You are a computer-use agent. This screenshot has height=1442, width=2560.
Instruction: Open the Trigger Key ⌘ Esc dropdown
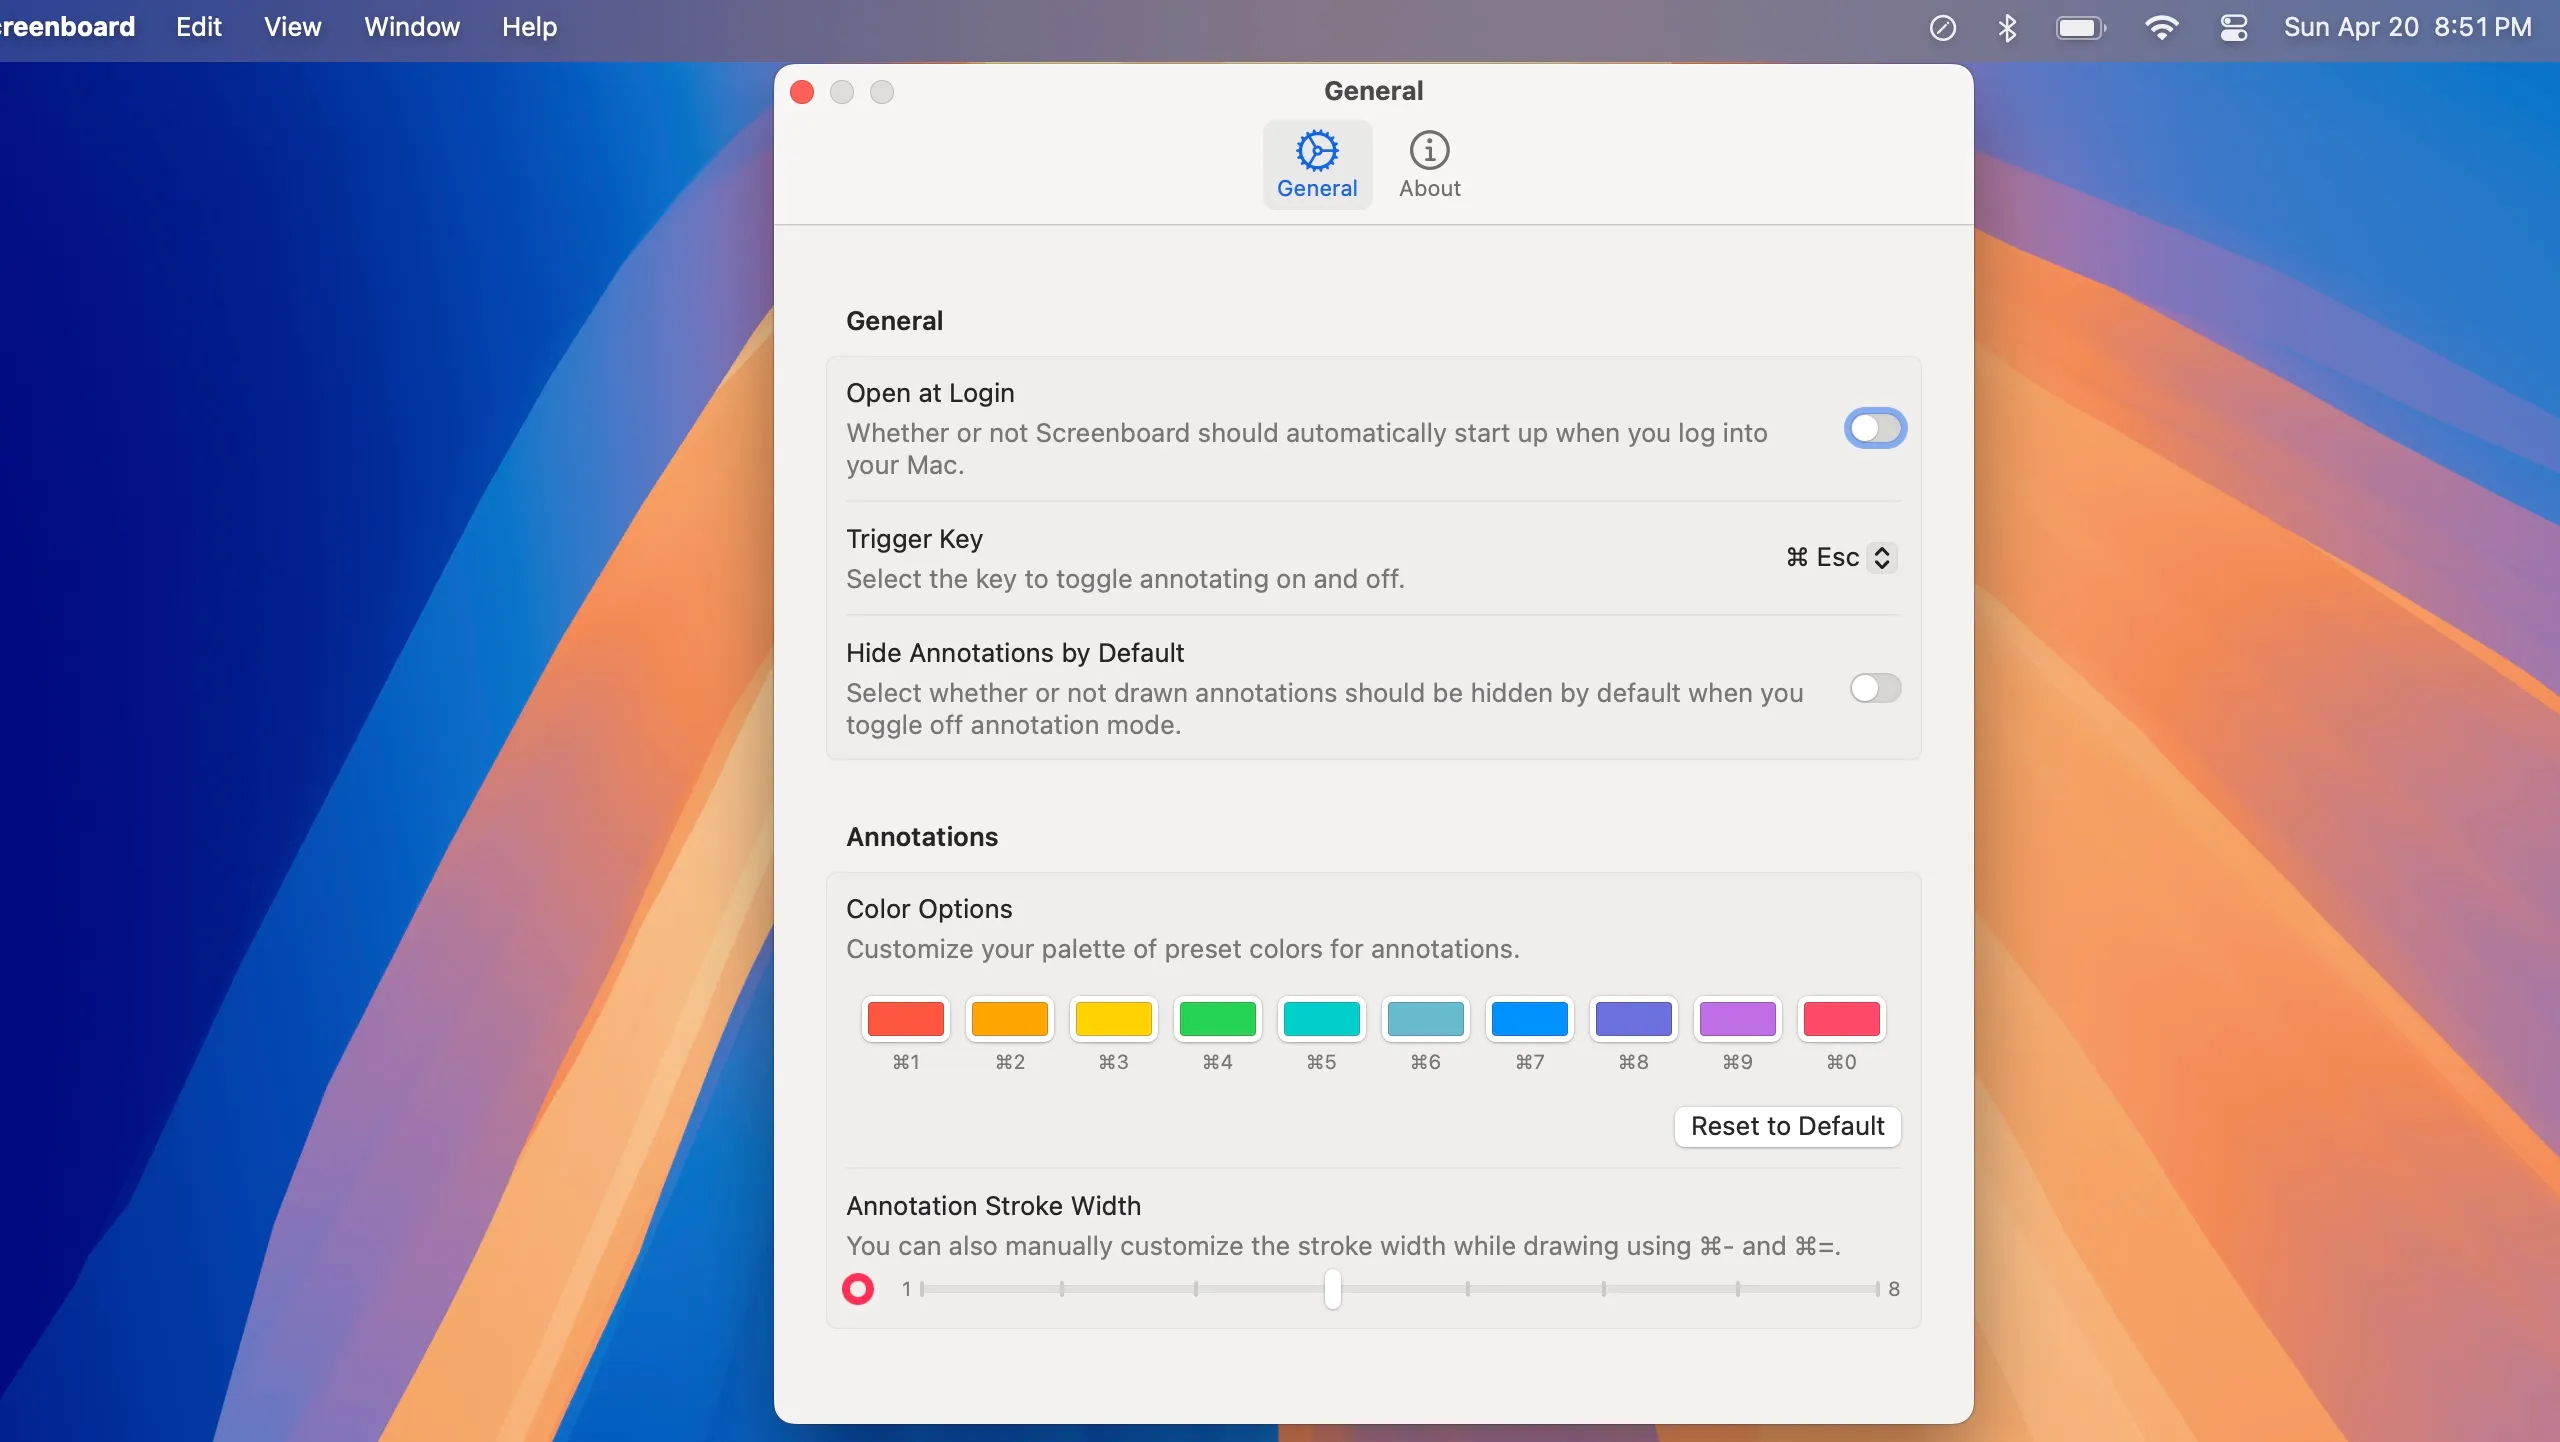click(x=1841, y=557)
